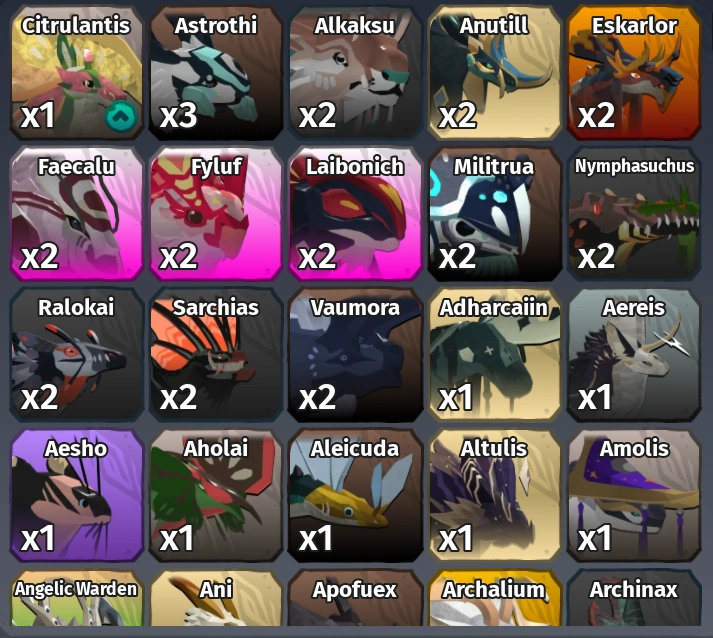Open the Alkaksu creature tile

(355, 72)
